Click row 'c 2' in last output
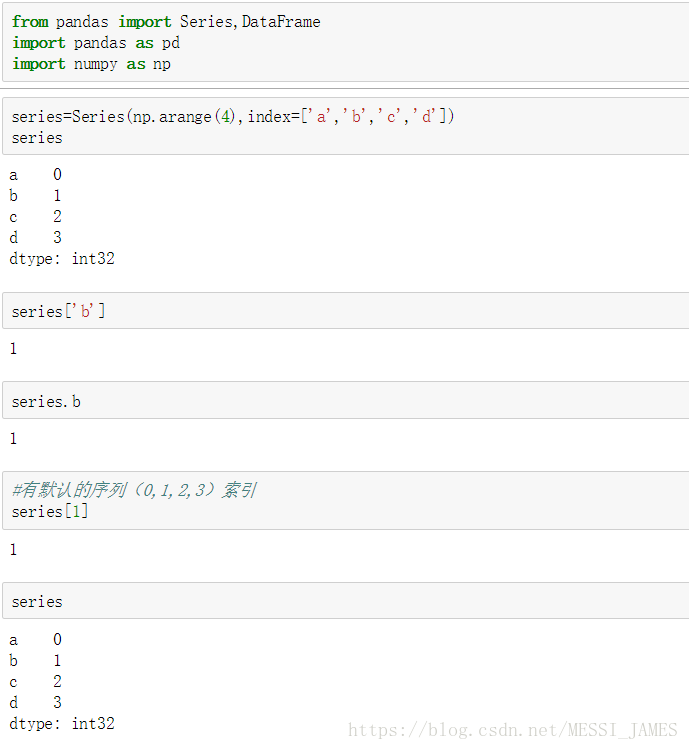 tap(35, 682)
